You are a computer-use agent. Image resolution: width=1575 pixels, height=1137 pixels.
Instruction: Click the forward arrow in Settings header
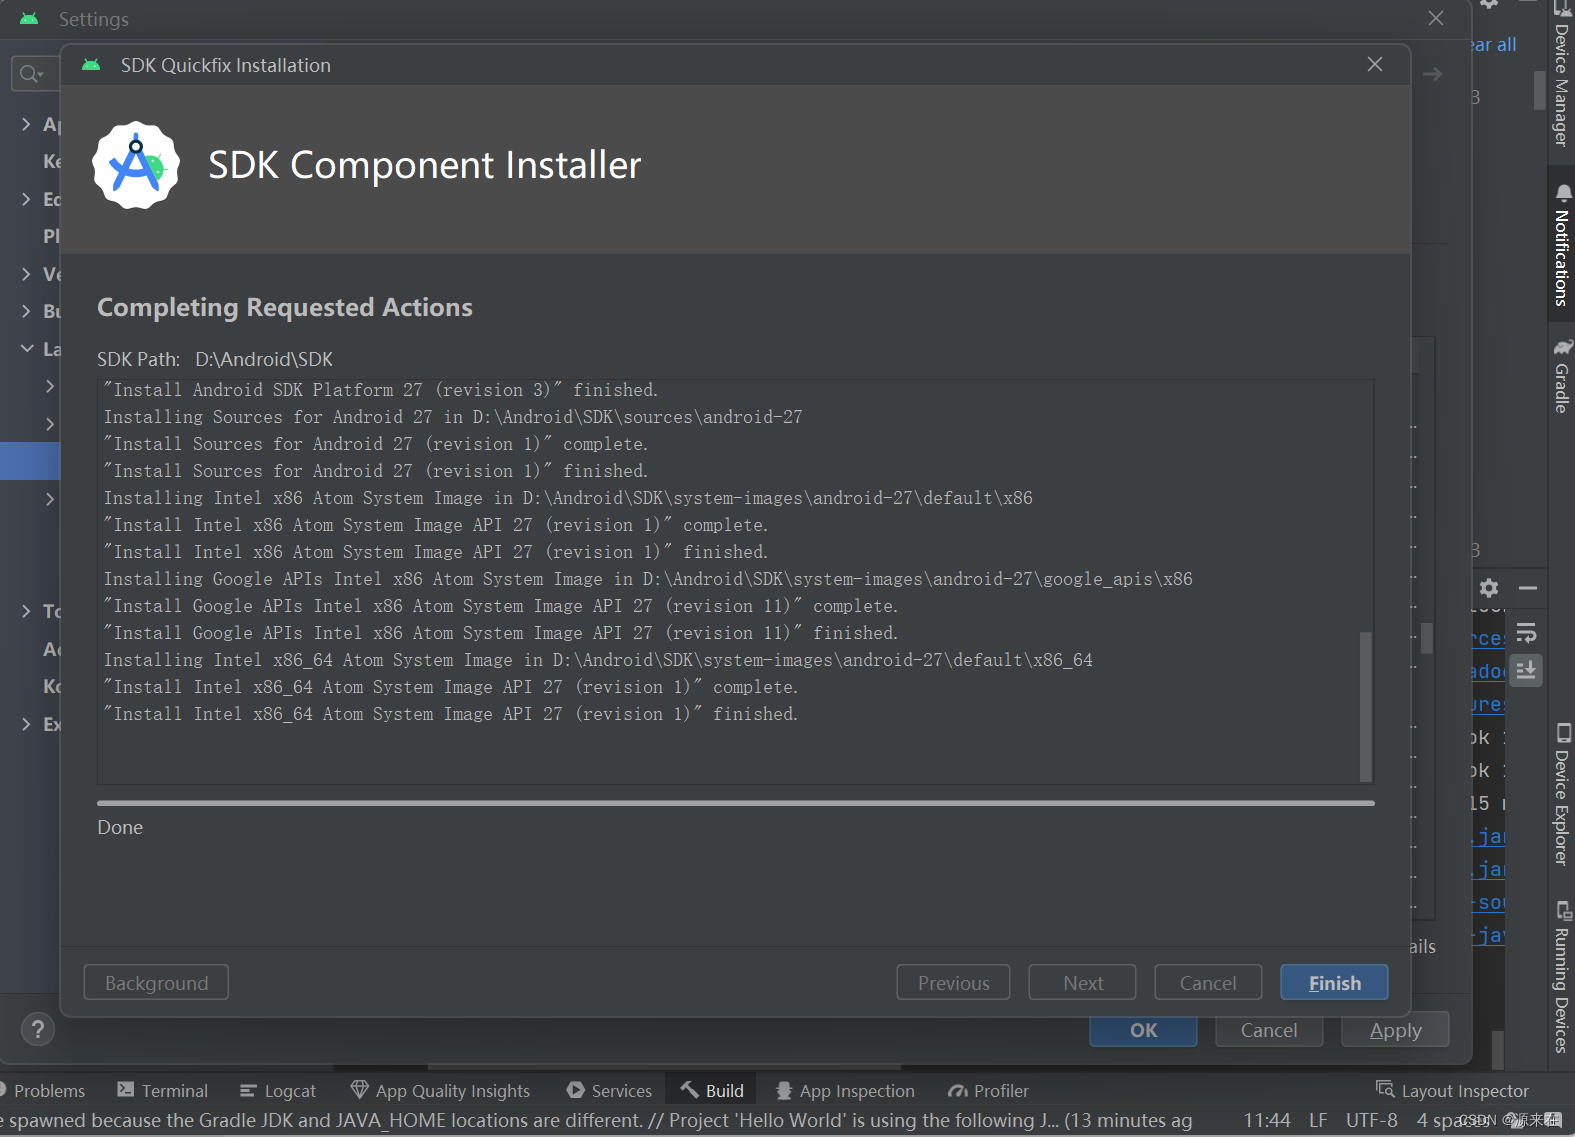point(1432,74)
